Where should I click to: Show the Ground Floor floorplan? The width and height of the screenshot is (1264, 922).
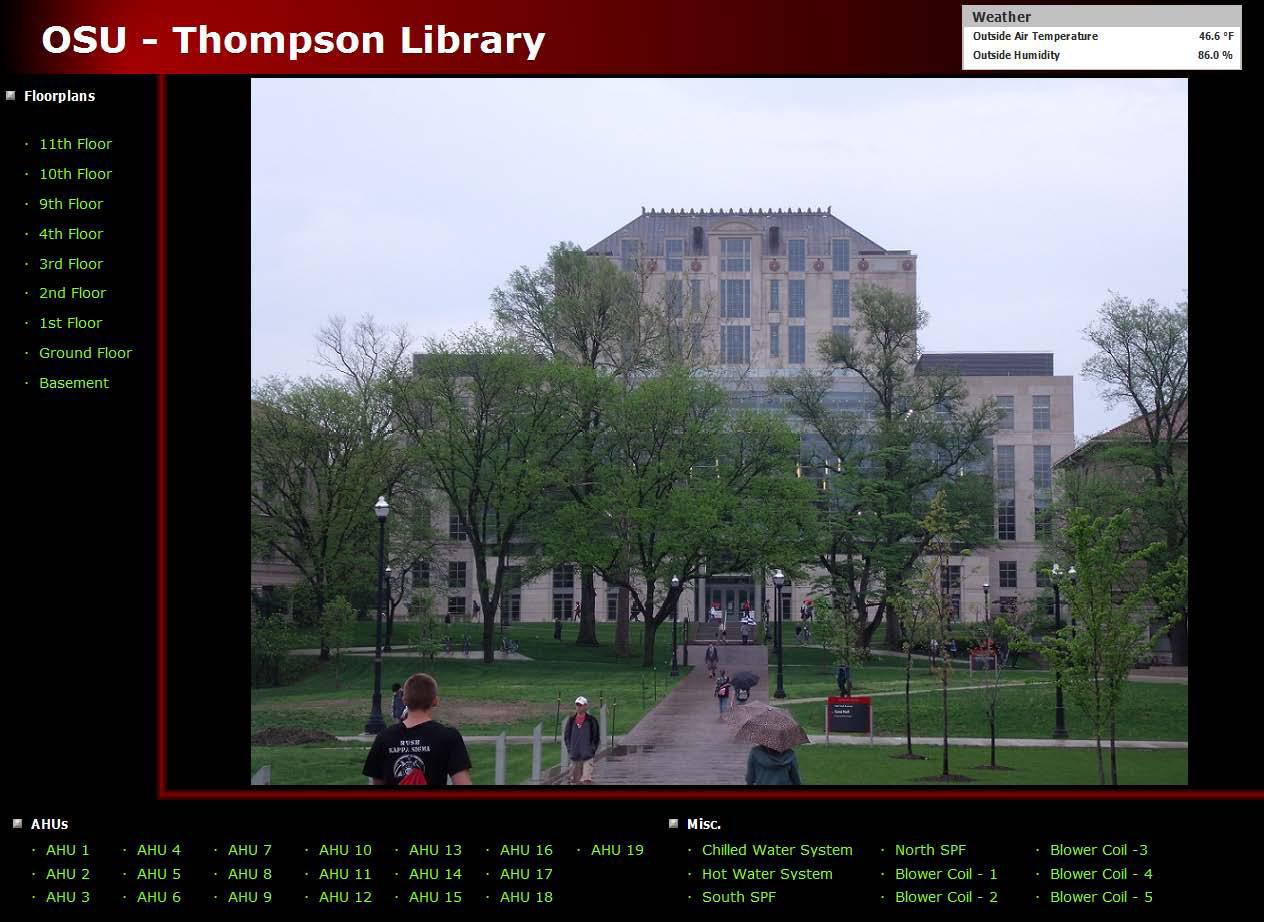(x=85, y=353)
